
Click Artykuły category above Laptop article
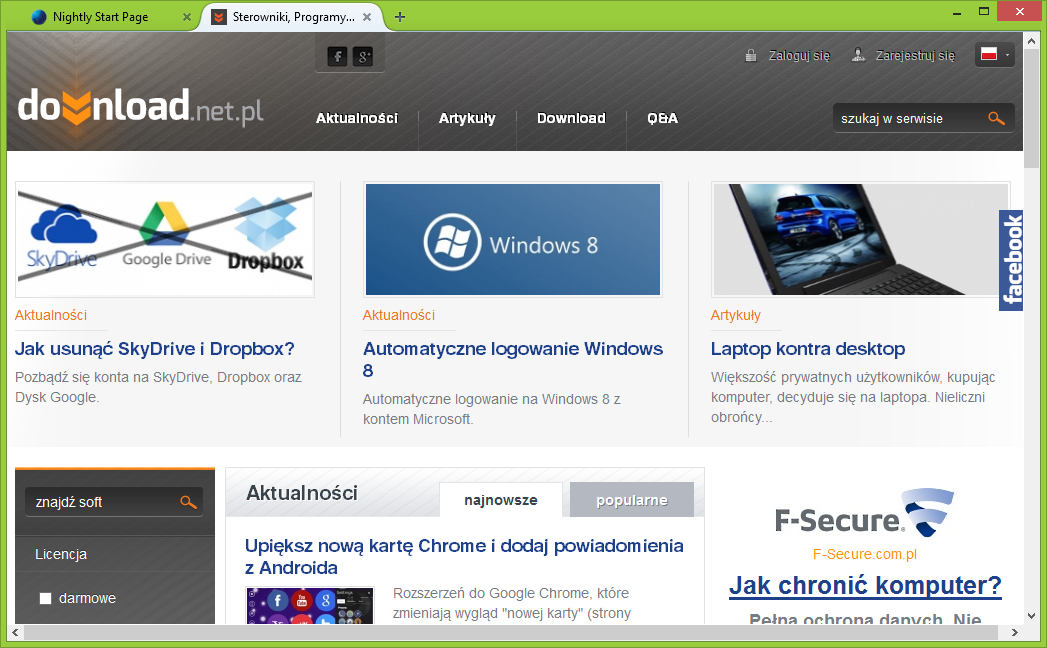click(x=735, y=315)
